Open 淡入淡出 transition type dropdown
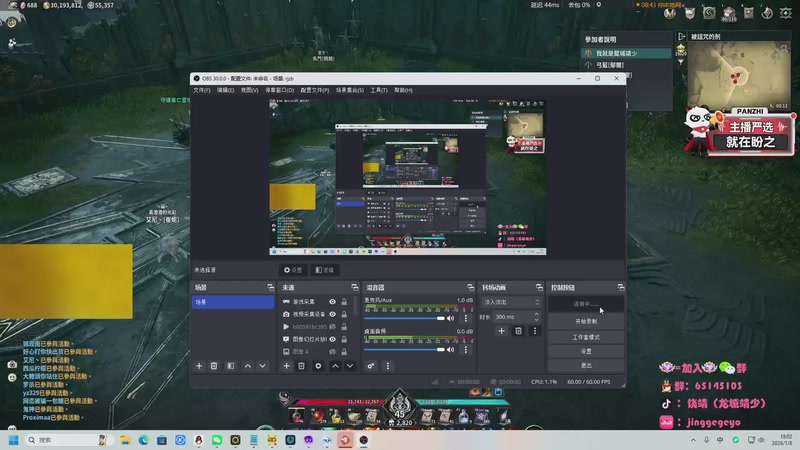Image resolution: width=800 pixels, height=450 pixels. [x=510, y=303]
